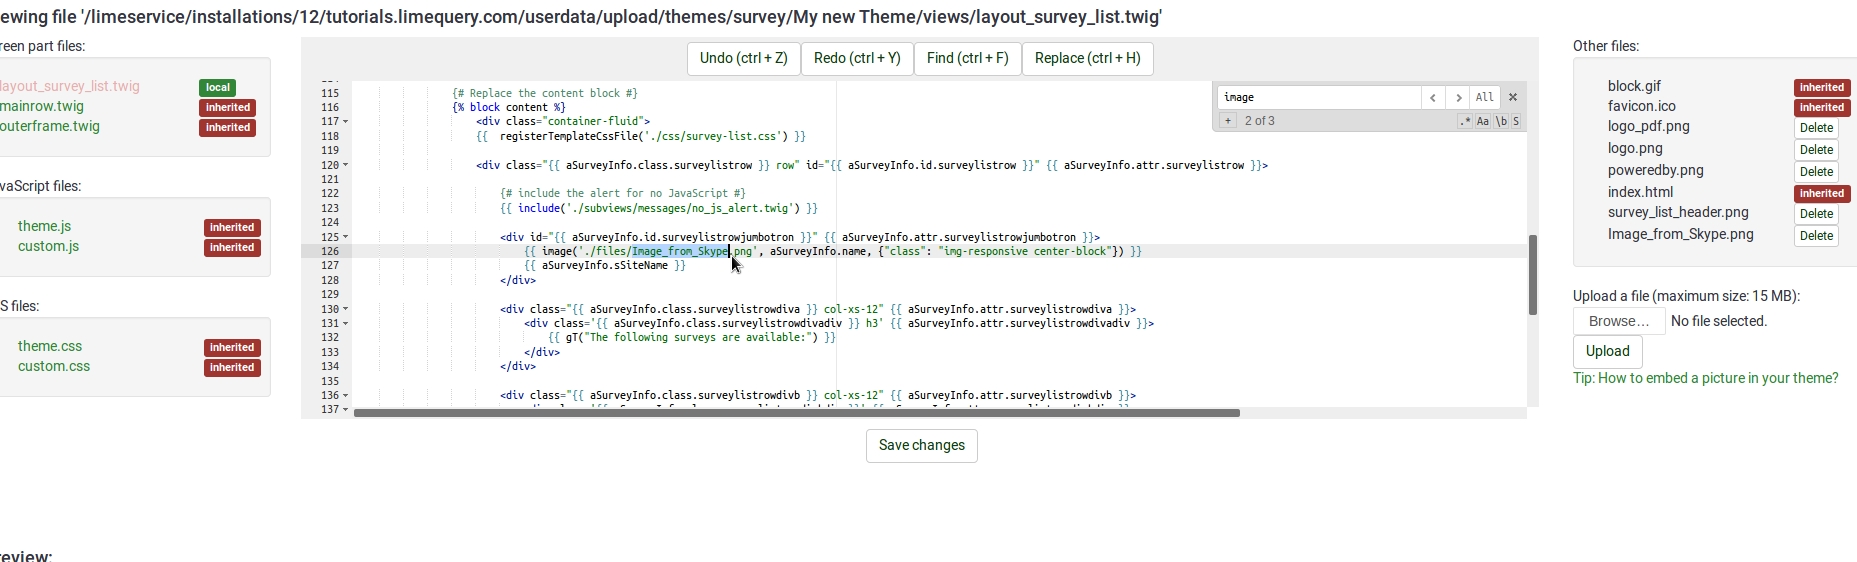
Task: Open the 'How to embed a picture' tip
Action: [1705, 378]
